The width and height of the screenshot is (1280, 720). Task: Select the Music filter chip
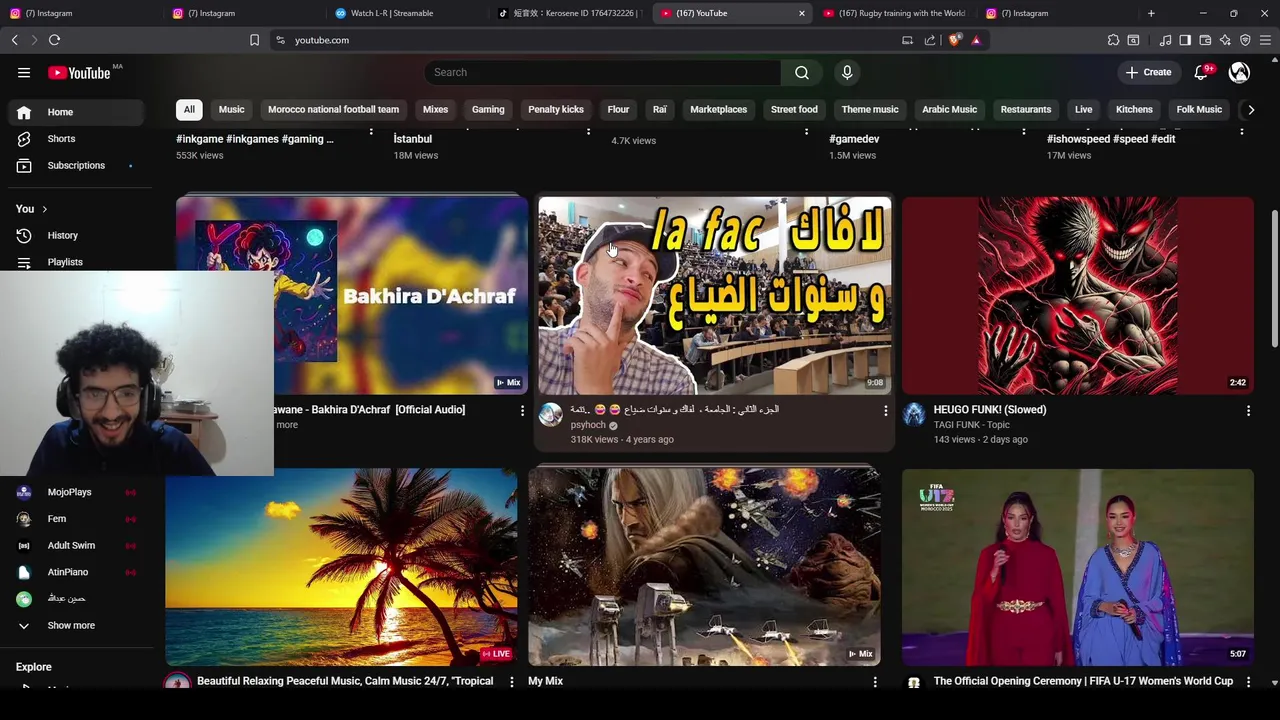point(231,109)
